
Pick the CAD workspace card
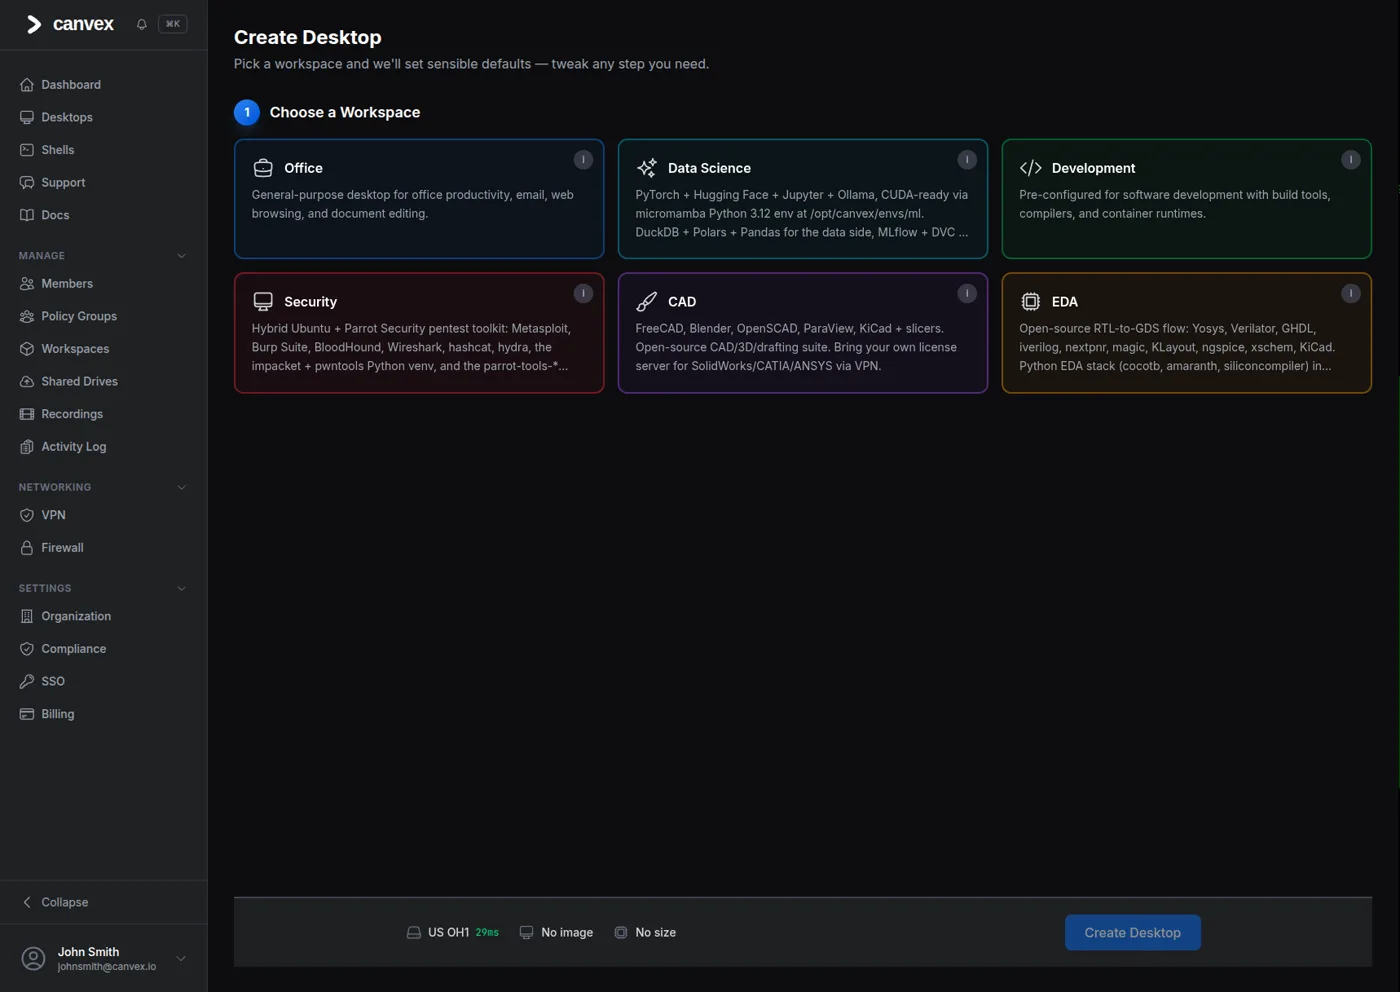point(803,333)
